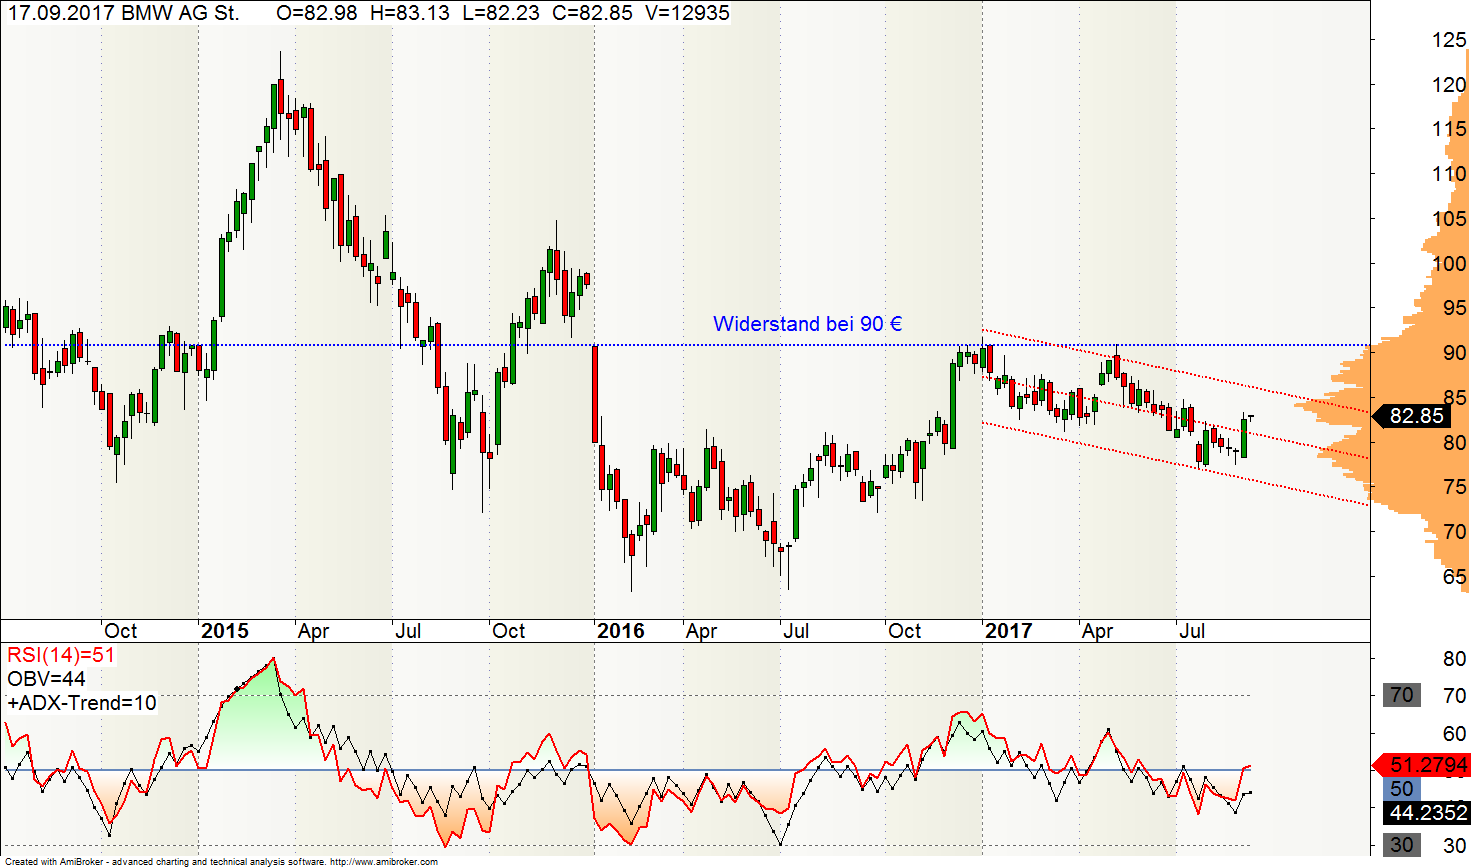Click the 65 price axis label
This screenshot has width=1471, height=868.
pyautogui.click(x=1455, y=577)
